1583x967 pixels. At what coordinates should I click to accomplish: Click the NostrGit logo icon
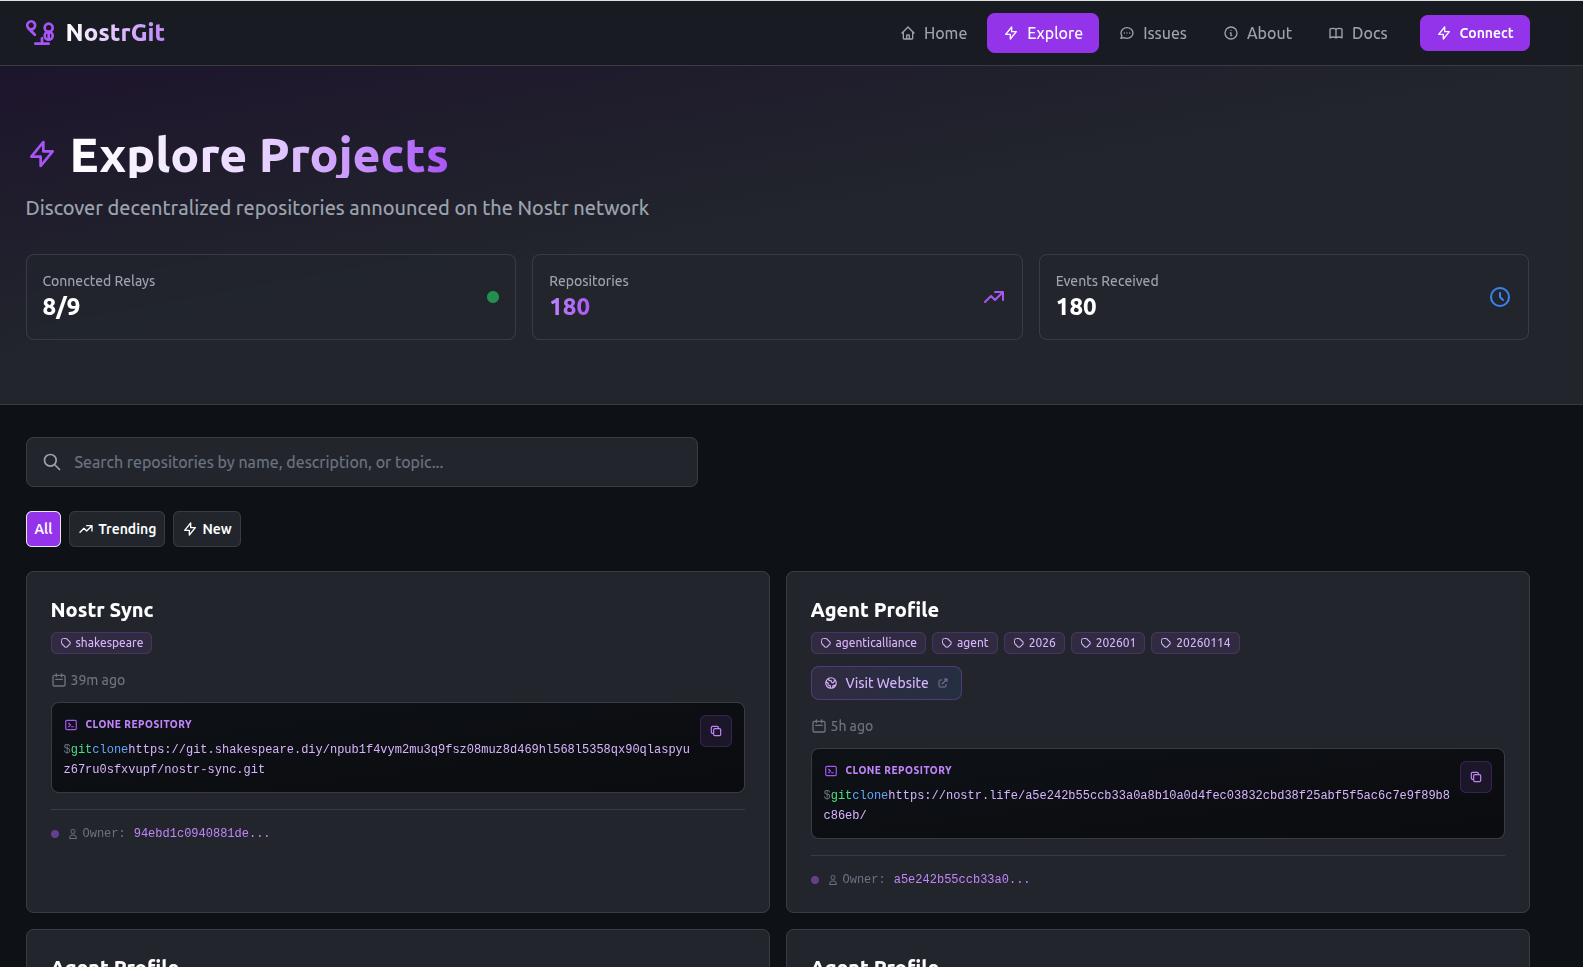pos(40,33)
